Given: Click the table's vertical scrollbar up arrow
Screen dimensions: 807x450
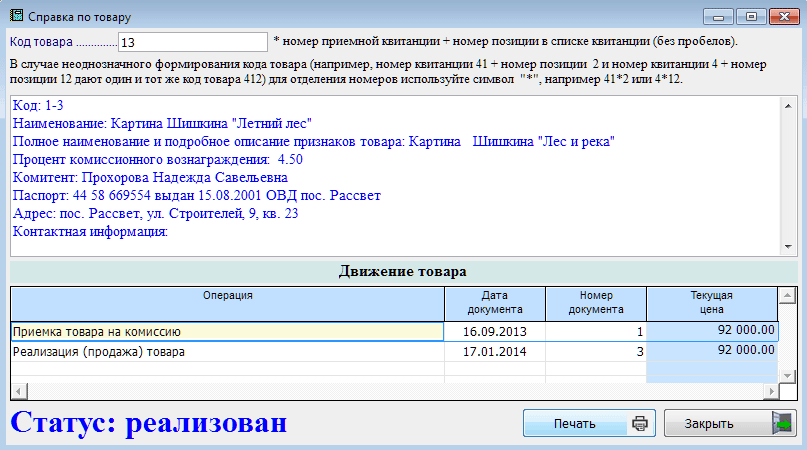Looking at the screenshot, I should [x=787, y=296].
